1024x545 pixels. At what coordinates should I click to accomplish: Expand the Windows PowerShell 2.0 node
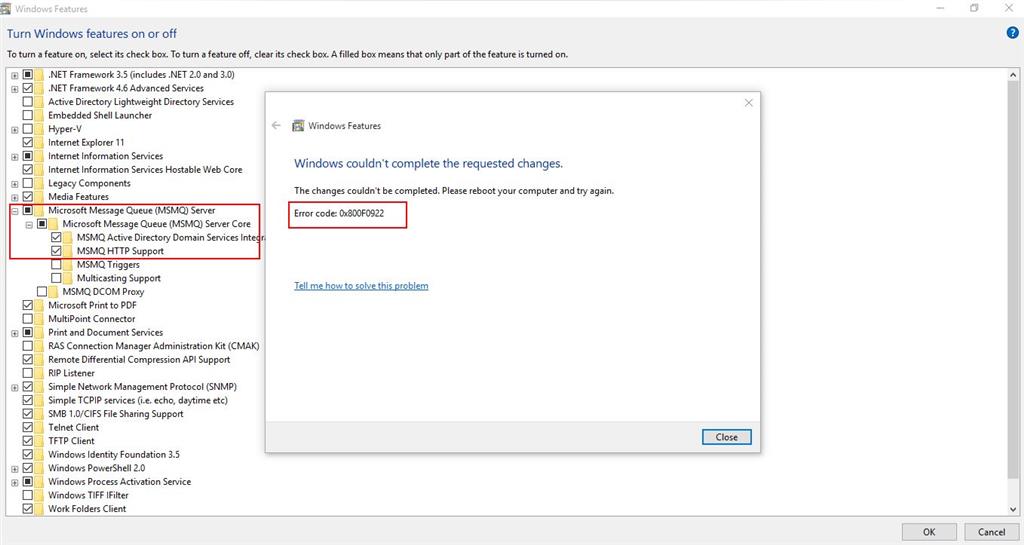tap(14, 469)
